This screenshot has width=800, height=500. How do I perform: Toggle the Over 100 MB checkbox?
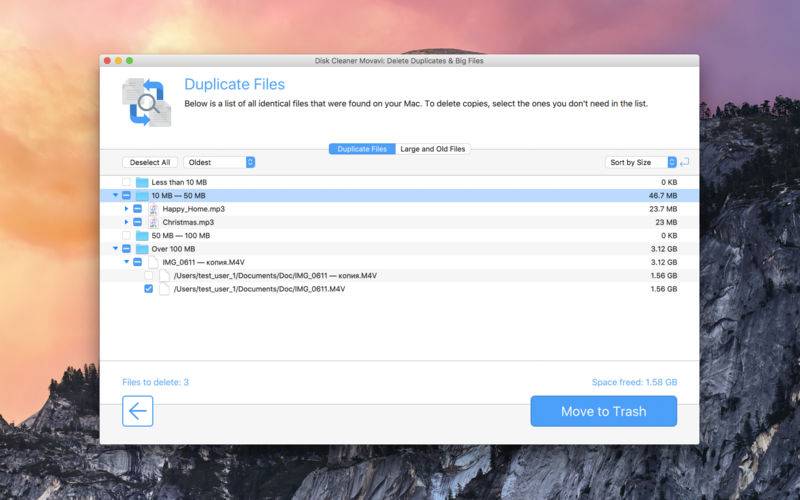(x=126, y=249)
